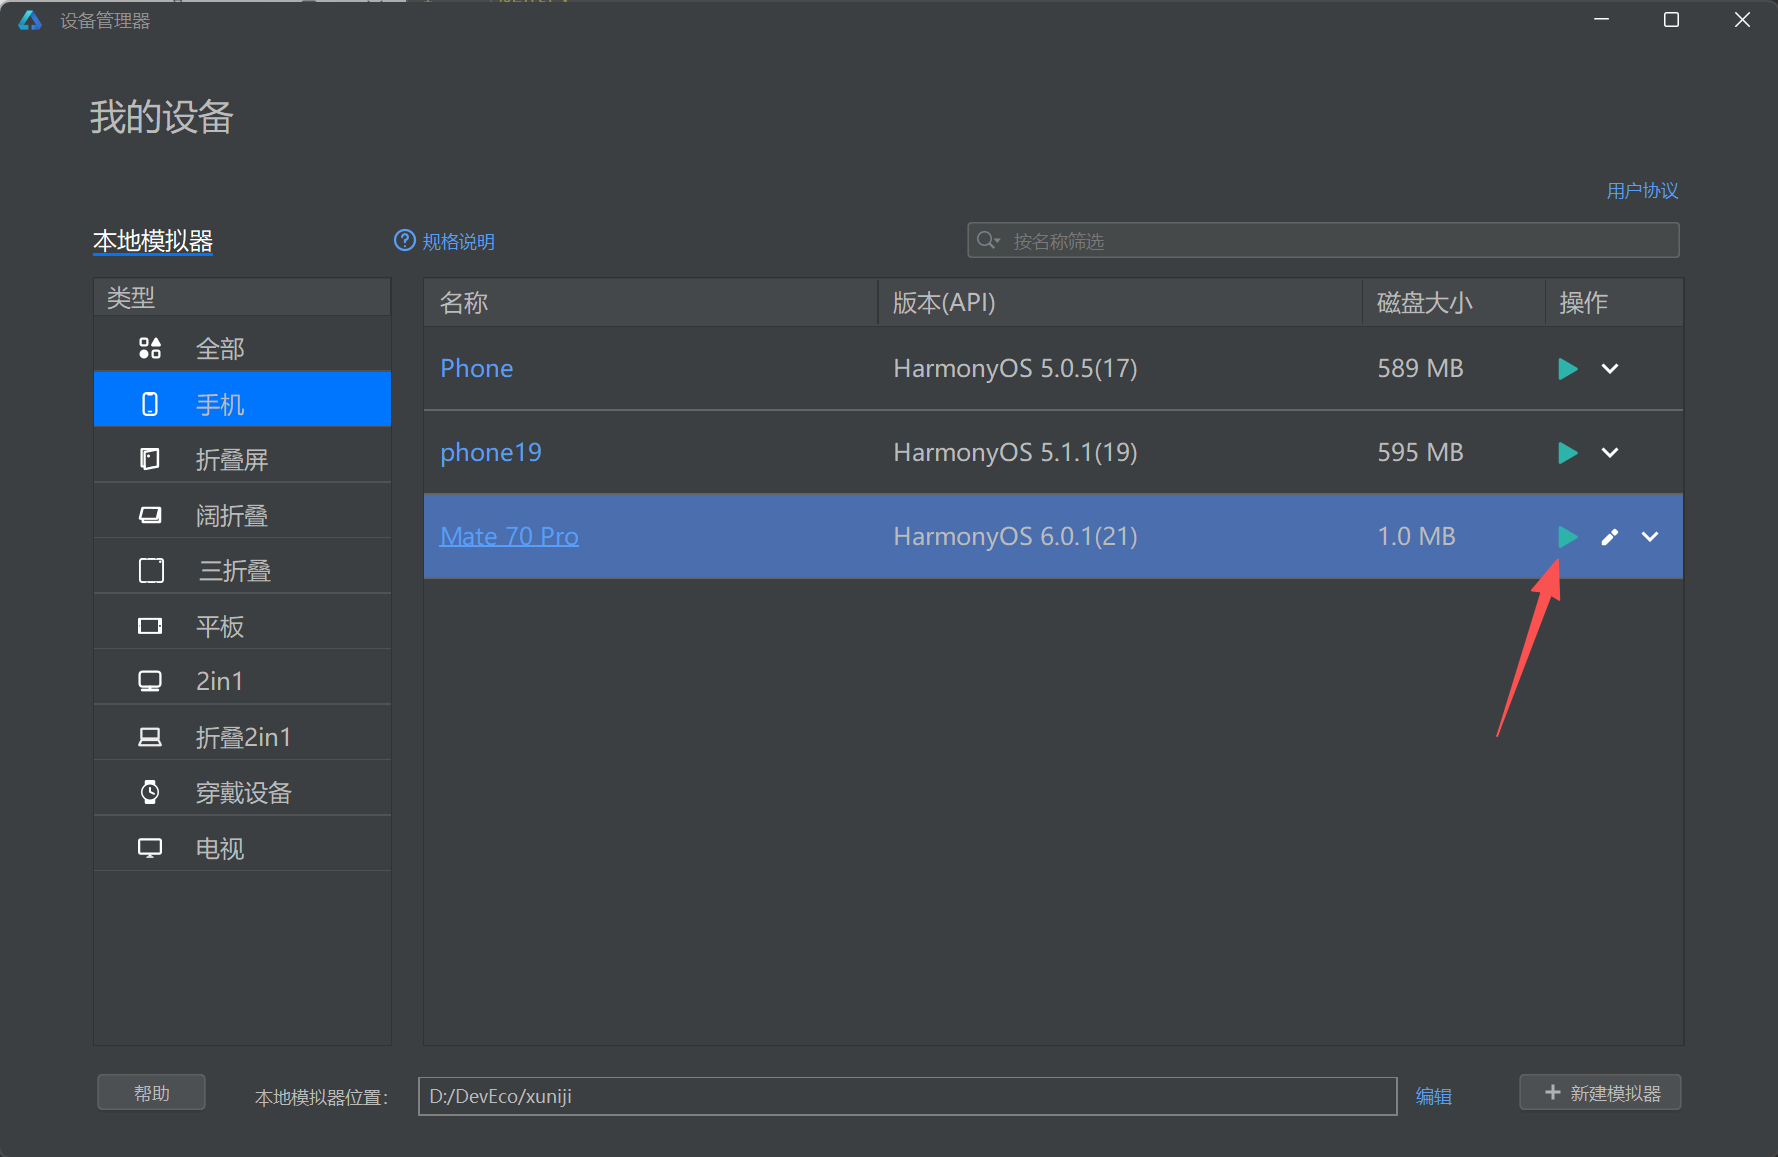Click the 名称 column header

(651, 302)
